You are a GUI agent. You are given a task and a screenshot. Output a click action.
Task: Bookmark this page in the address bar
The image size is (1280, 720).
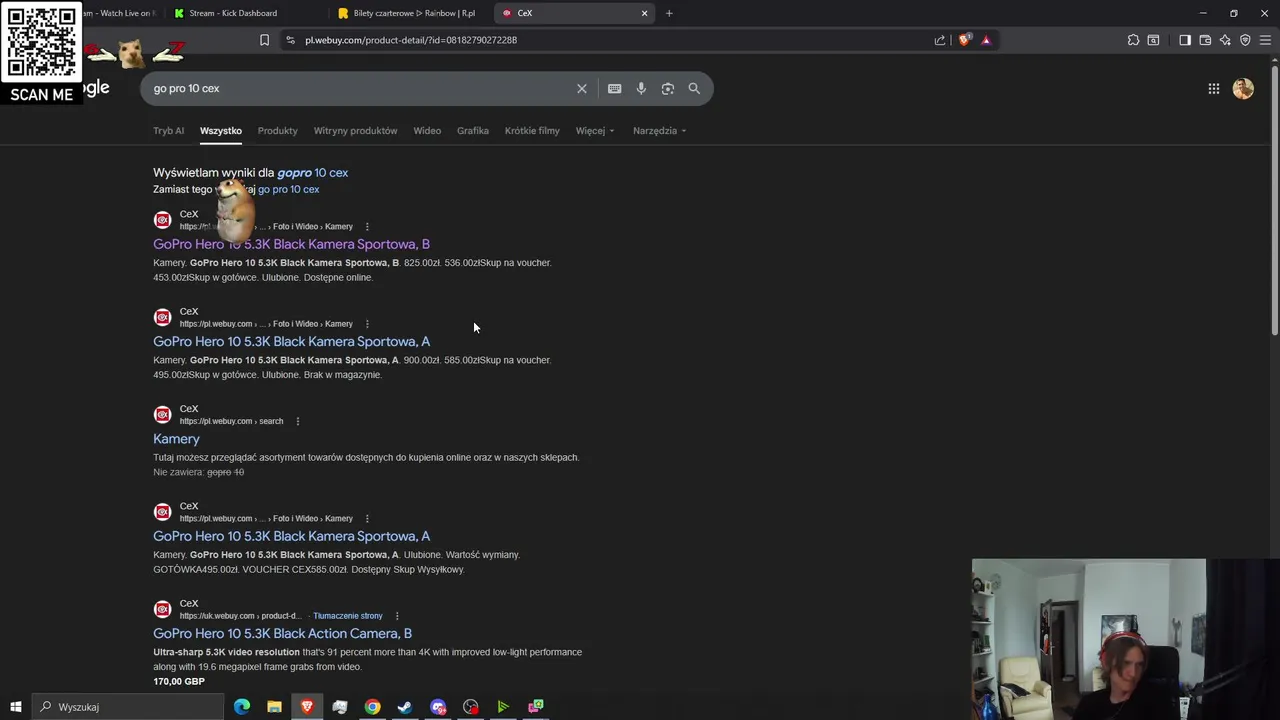tap(264, 40)
